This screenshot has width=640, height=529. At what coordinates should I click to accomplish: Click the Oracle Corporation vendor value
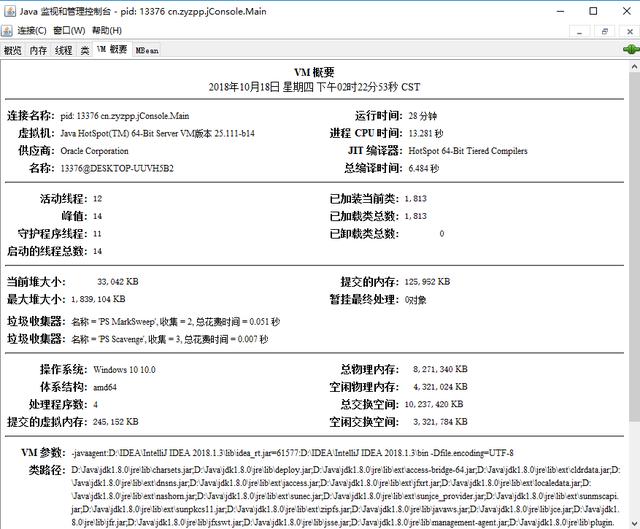click(94, 151)
